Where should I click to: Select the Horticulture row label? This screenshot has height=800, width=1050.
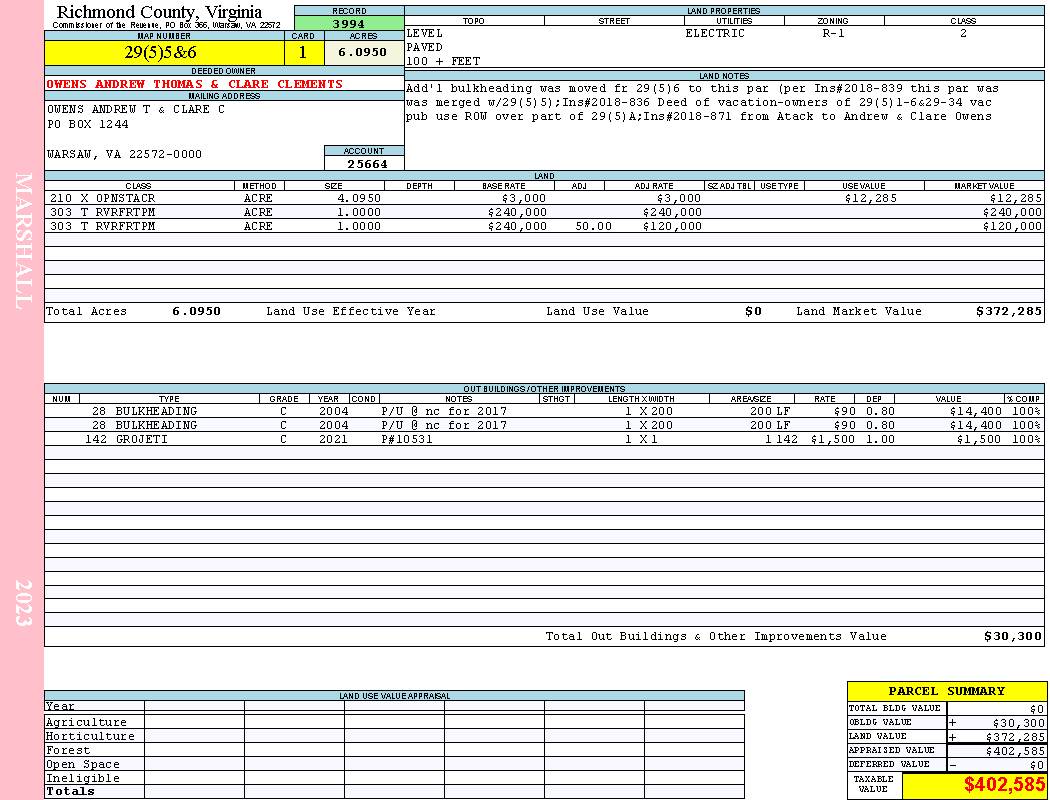90,737
